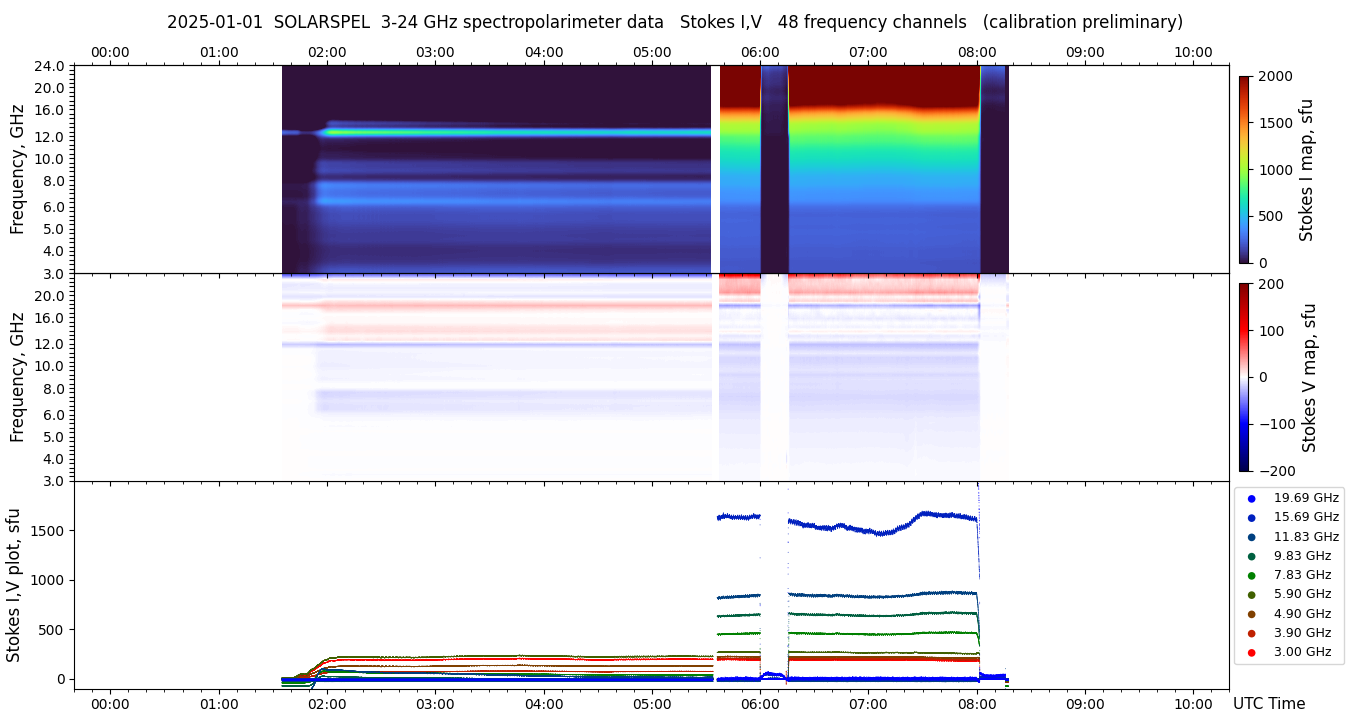Click the 4.90 GHz legend marker dot
Image resolution: width=1350 pixels, height=725 pixels.
click(x=1251, y=614)
